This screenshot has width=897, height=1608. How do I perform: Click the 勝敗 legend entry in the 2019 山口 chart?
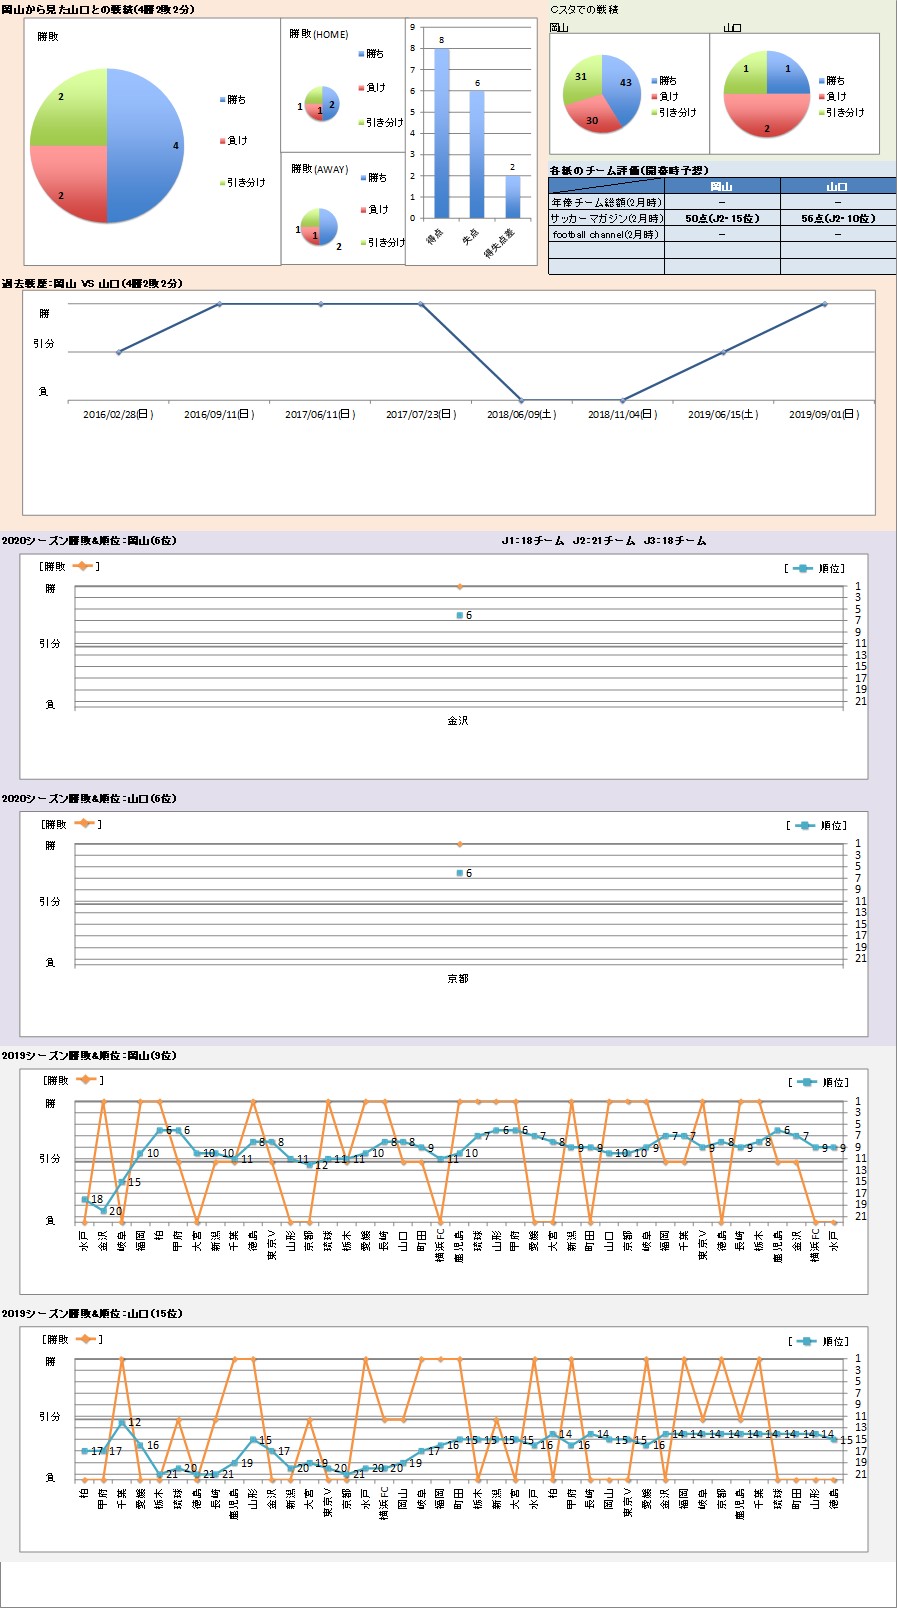tap(72, 1338)
